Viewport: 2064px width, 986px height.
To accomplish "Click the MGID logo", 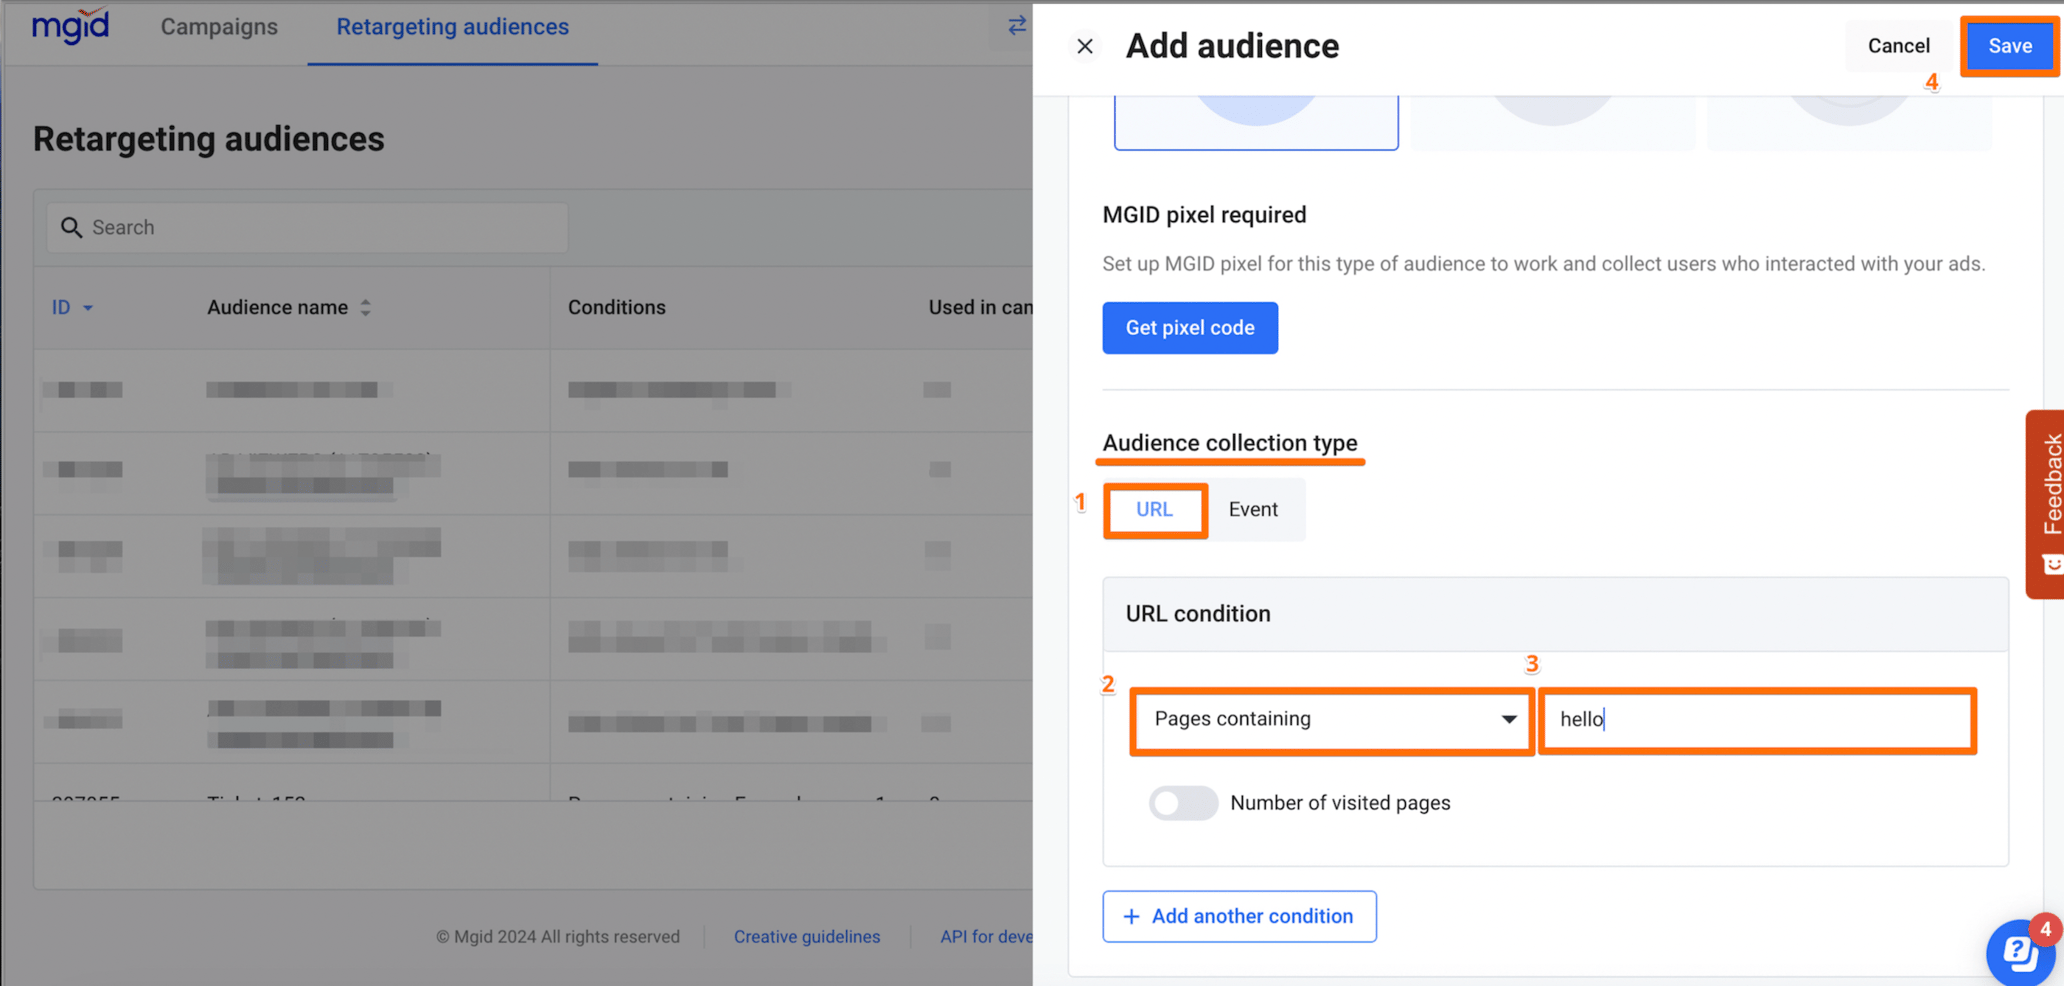I will [69, 27].
